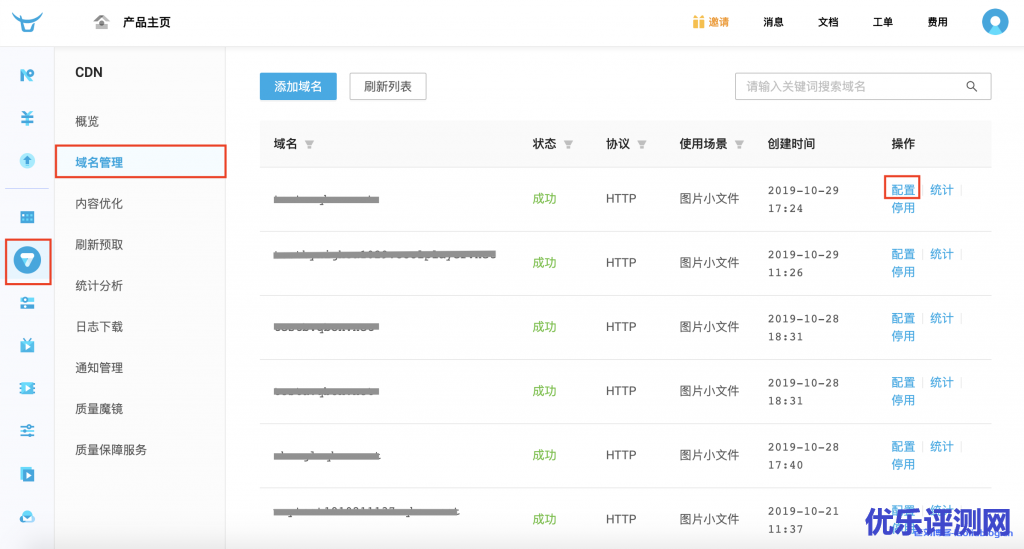This screenshot has height=549, width=1024.
Task: Select the CDN funnel sidebar icon
Action: [x=27, y=260]
